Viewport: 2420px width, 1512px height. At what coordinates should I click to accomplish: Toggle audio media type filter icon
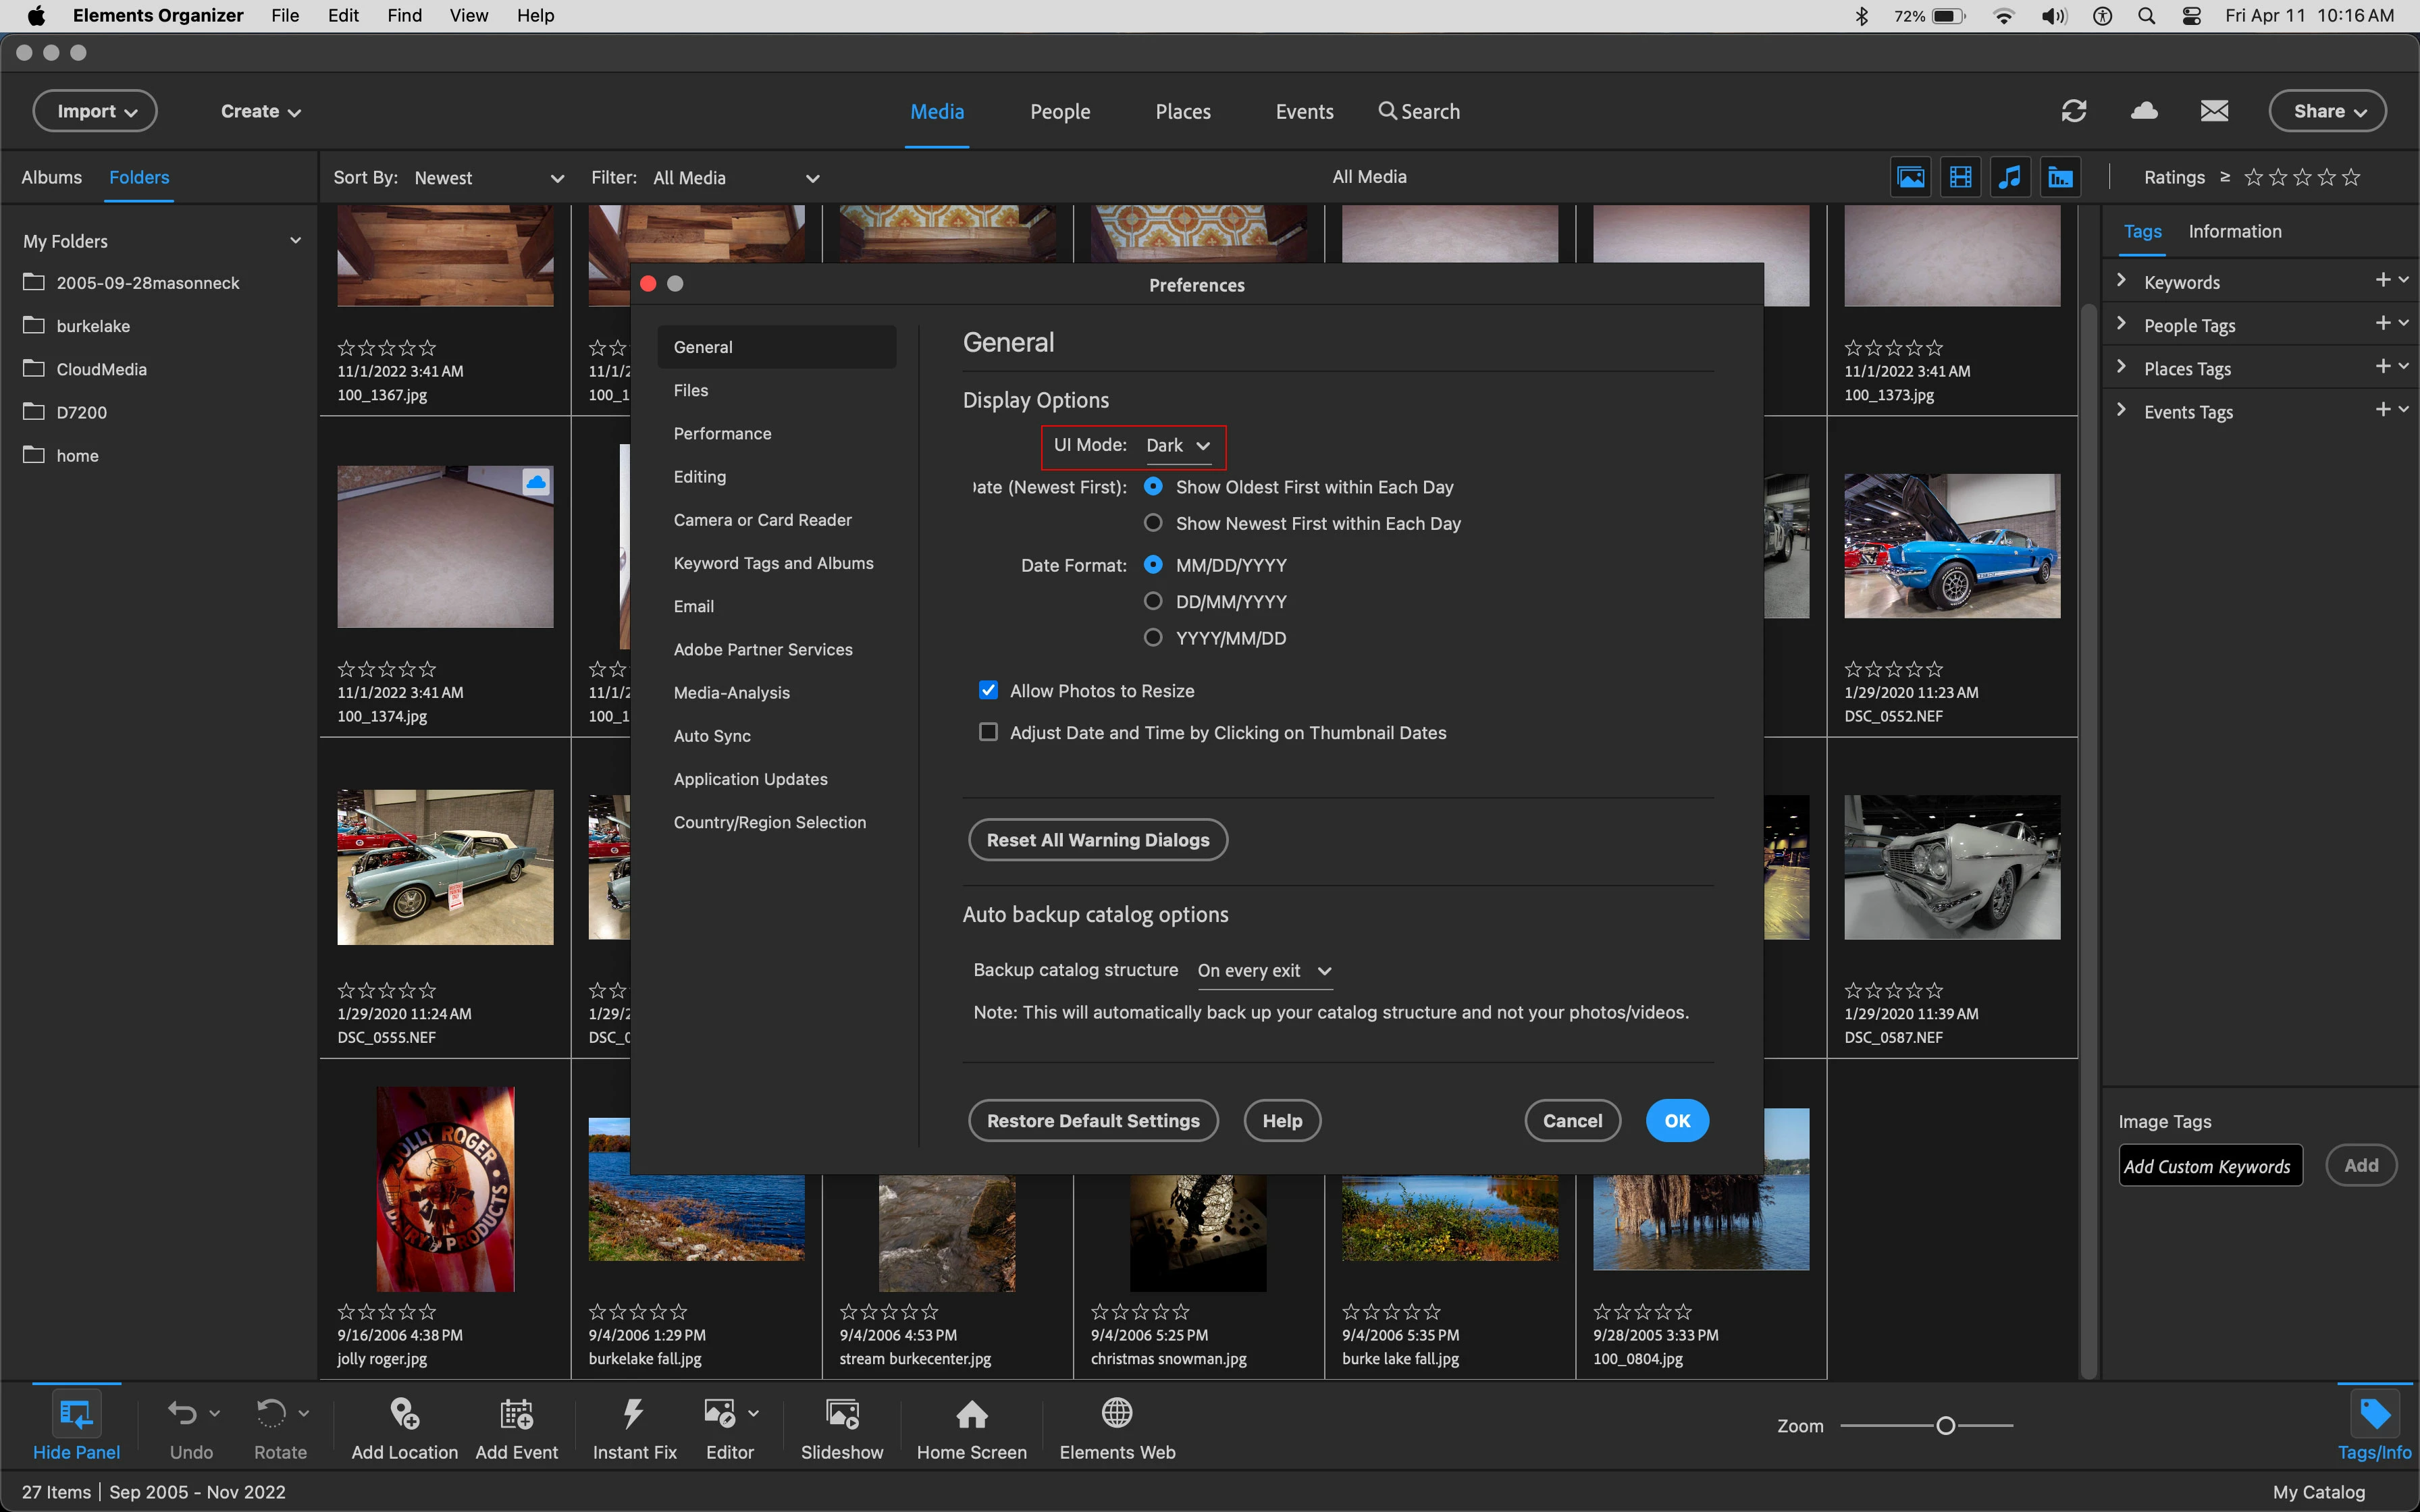[2010, 178]
